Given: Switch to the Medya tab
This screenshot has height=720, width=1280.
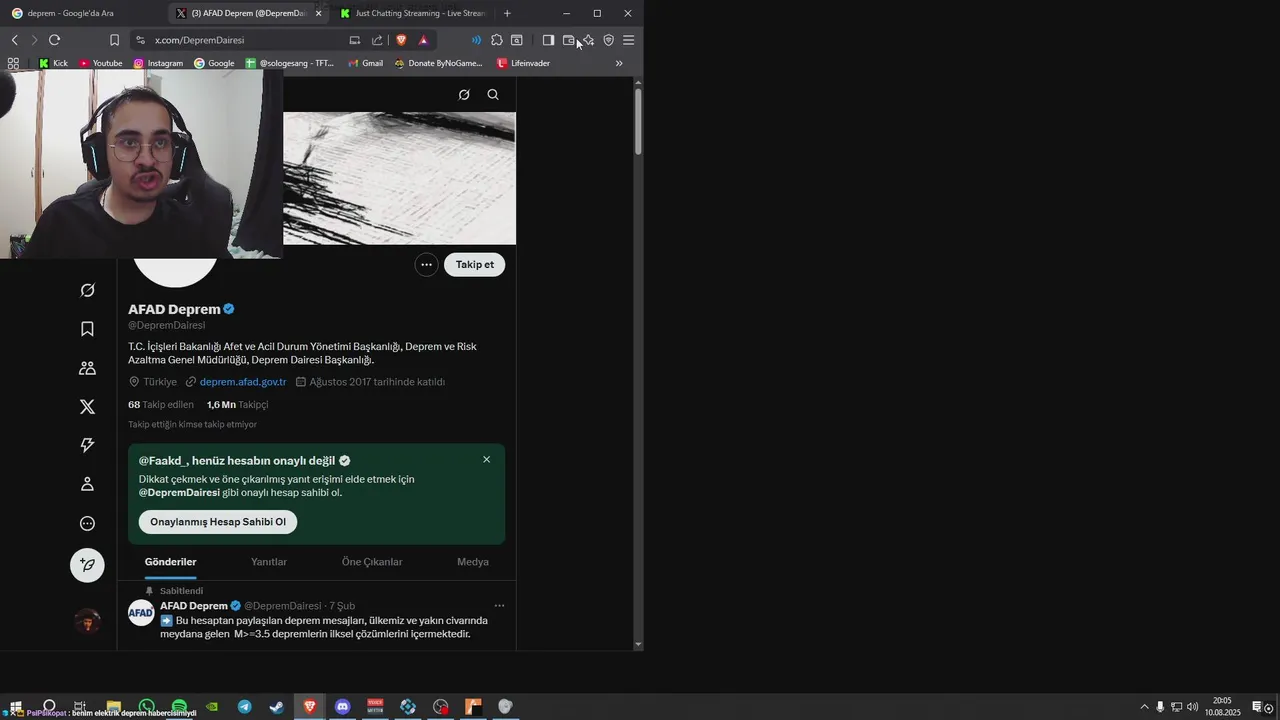Looking at the screenshot, I should [x=473, y=562].
